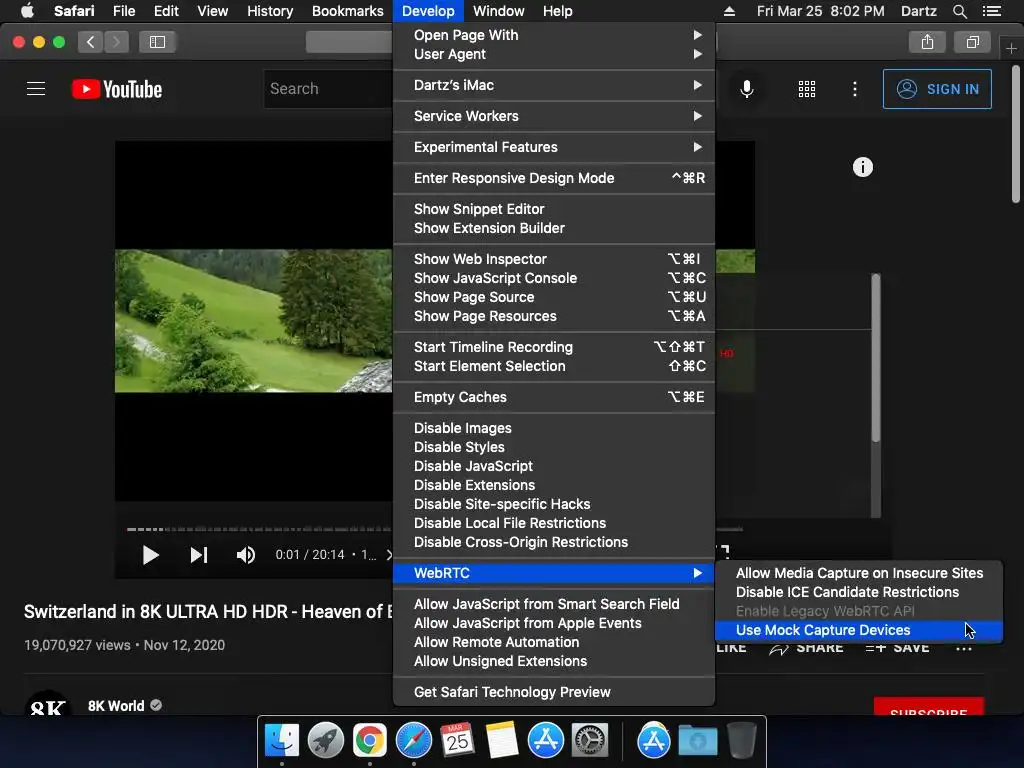Select Enter Responsive Design Mode
This screenshot has height=768, width=1024.
(554, 178)
